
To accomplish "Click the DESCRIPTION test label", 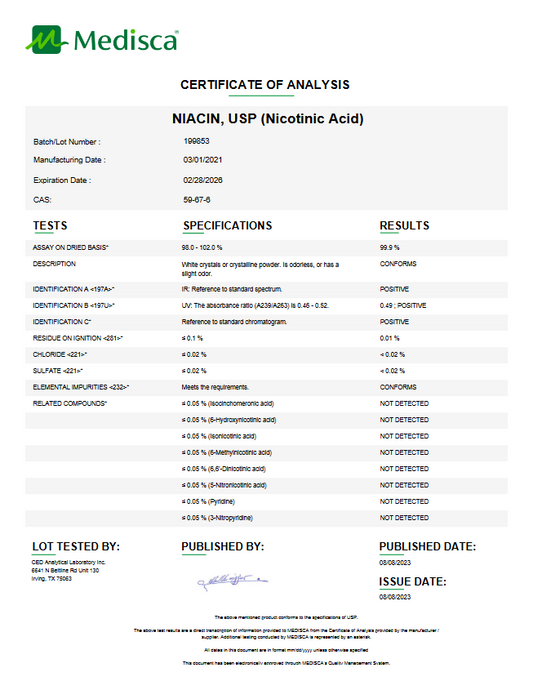I will (x=54, y=264).
